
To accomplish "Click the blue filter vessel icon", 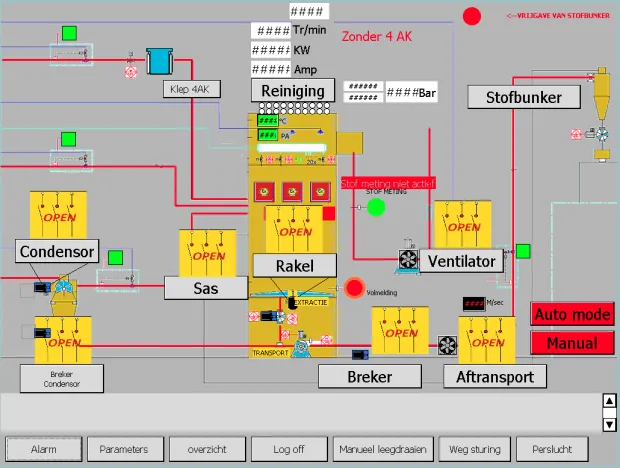I will (x=159, y=61).
